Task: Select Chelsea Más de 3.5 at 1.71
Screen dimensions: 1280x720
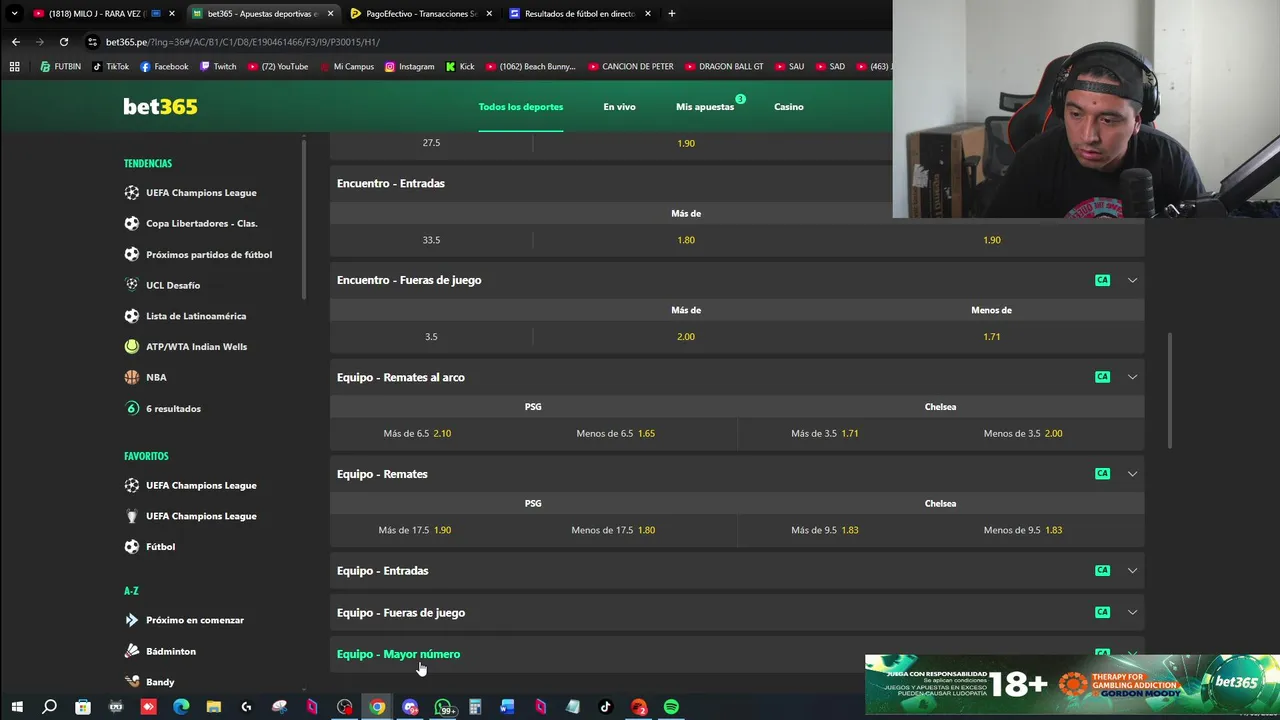Action: pos(825,434)
